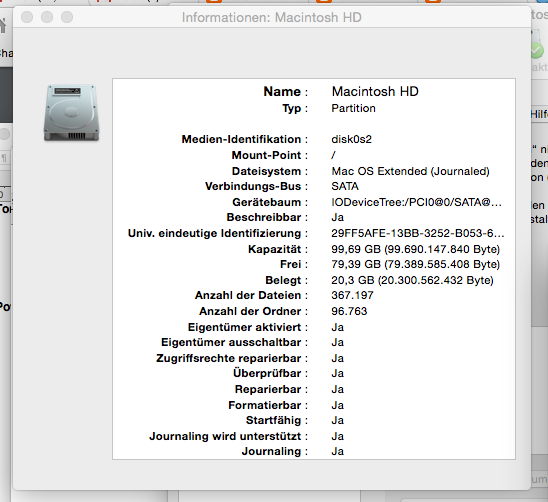Zoom the Informationen window with third title button
This screenshot has width=548, height=502.
[x=67, y=17]
